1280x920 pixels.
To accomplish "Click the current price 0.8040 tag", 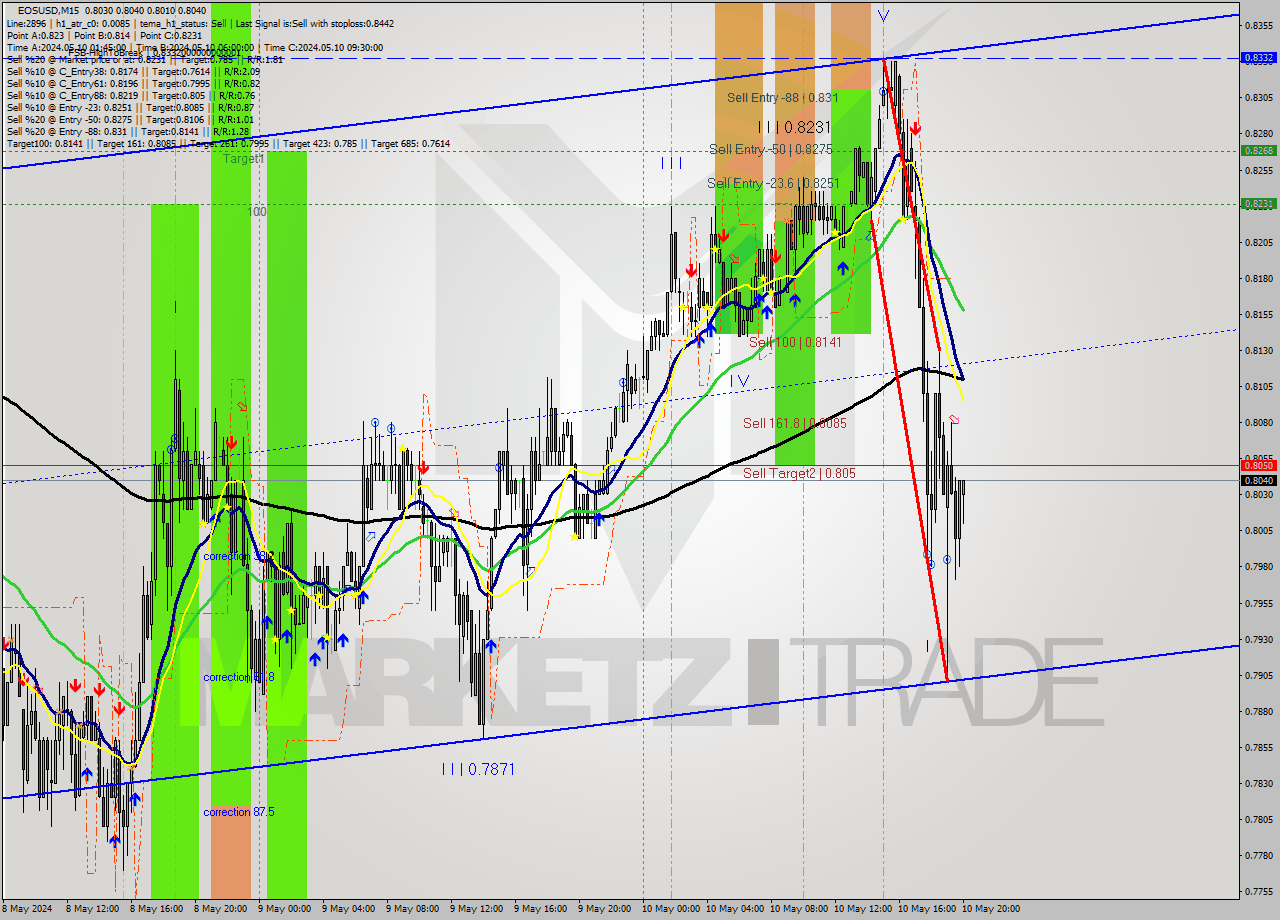I will pos(1257,480).
